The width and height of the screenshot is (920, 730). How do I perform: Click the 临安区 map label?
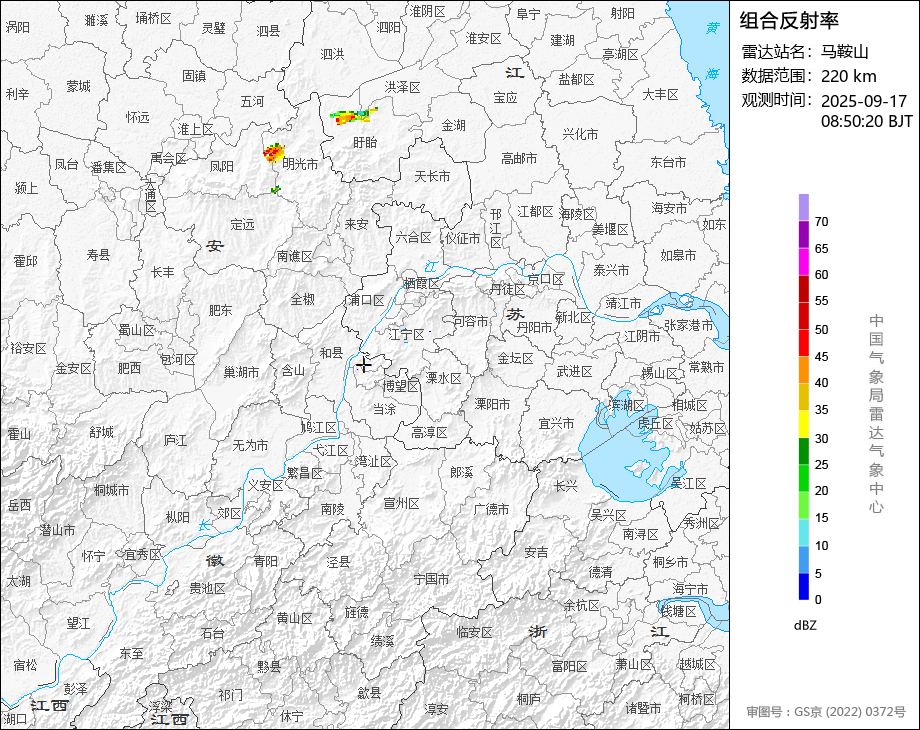(474, 632)
